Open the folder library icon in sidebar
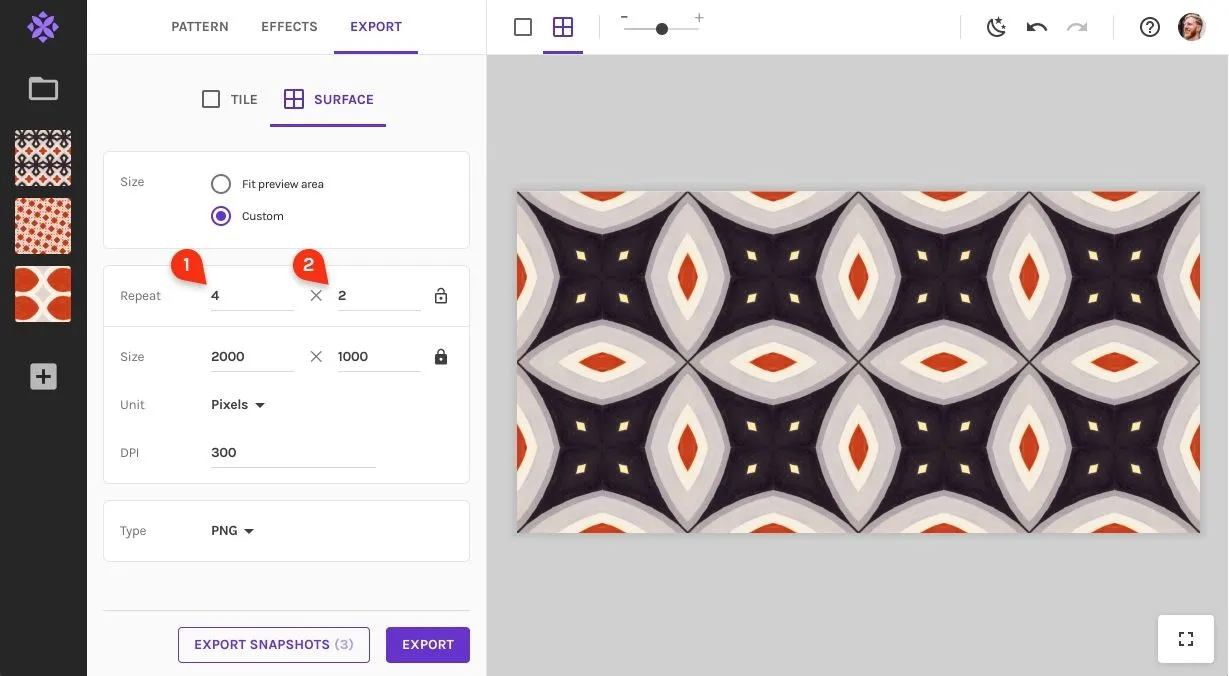 click(43, 89)
